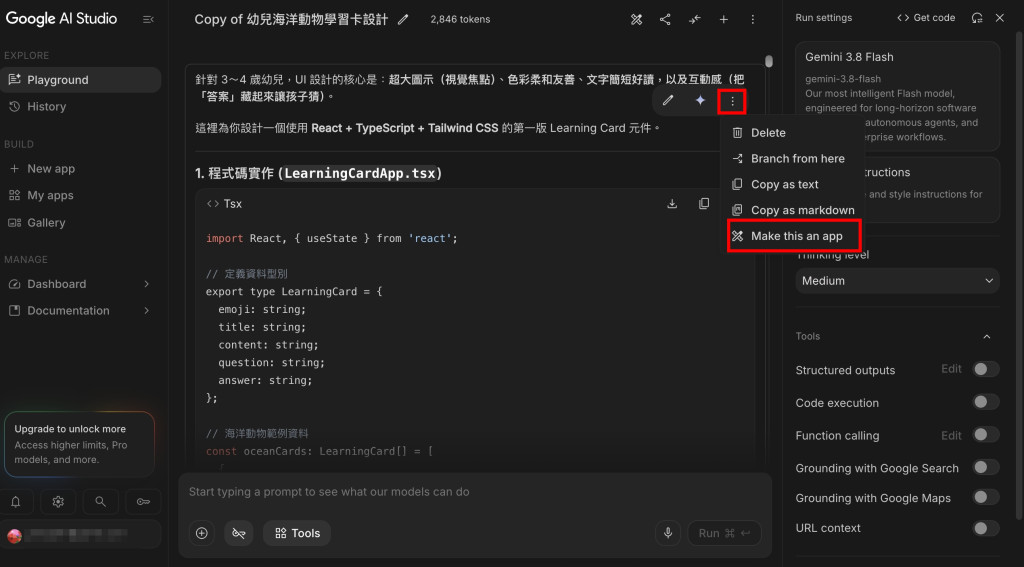The image size is (1024, 567).
Task: Select Delete from the context menu
Action: coord(792,133)
